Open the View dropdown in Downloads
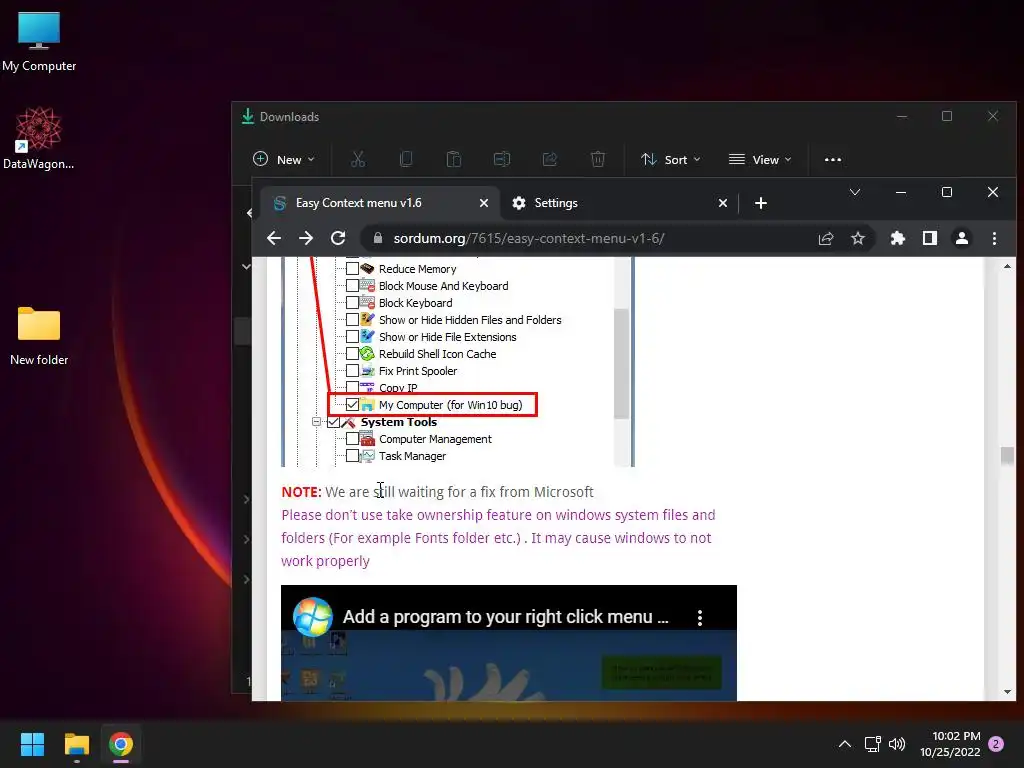 tap(760, 159)
